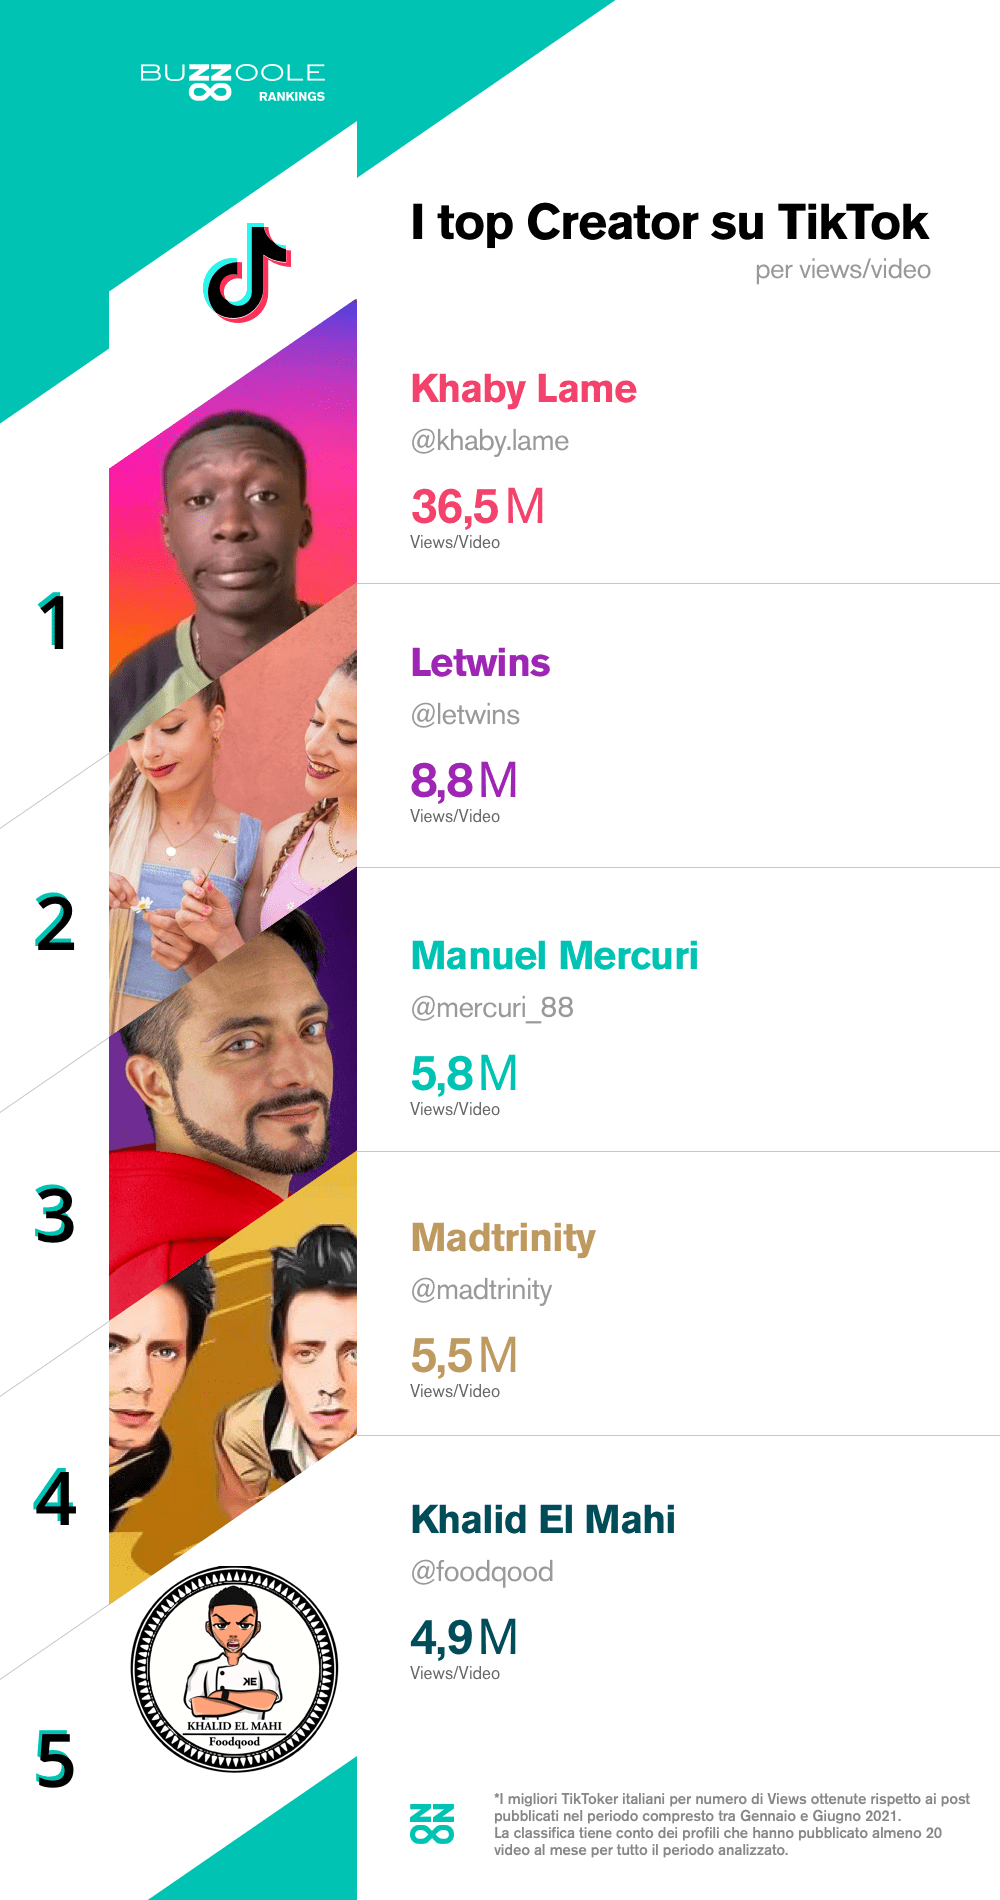The image size is (1000, 1900).
Task: Click the @mercuri_88 handle
Action: pyautogui.click(x=492, y=1008)
